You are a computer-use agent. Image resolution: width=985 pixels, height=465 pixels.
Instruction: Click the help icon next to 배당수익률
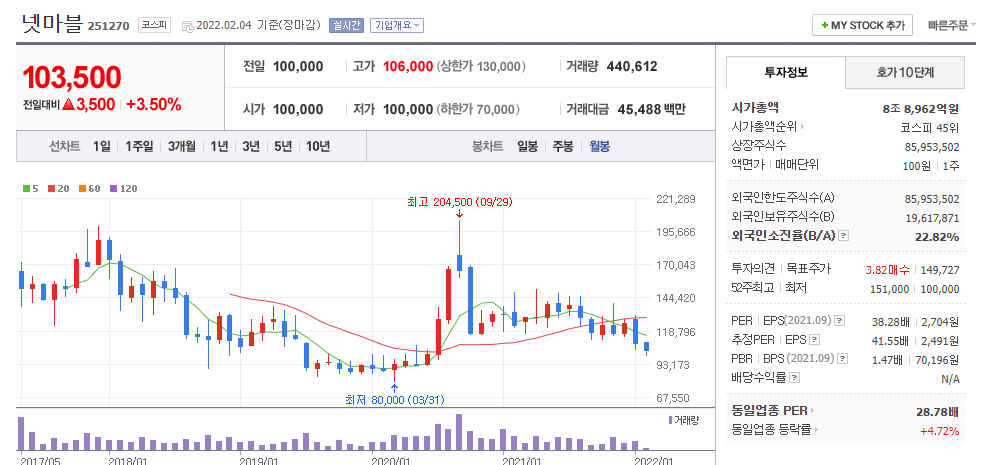[794, 378]
